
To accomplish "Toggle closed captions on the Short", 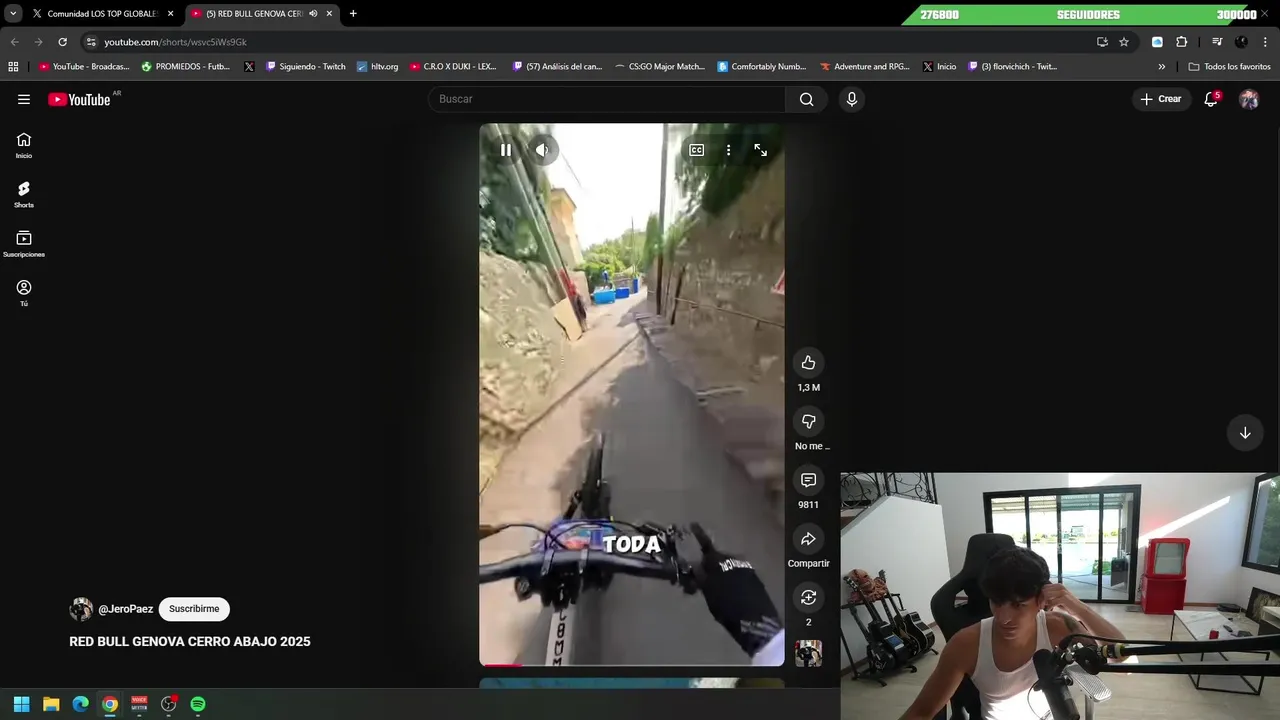I will coord(697,150).
